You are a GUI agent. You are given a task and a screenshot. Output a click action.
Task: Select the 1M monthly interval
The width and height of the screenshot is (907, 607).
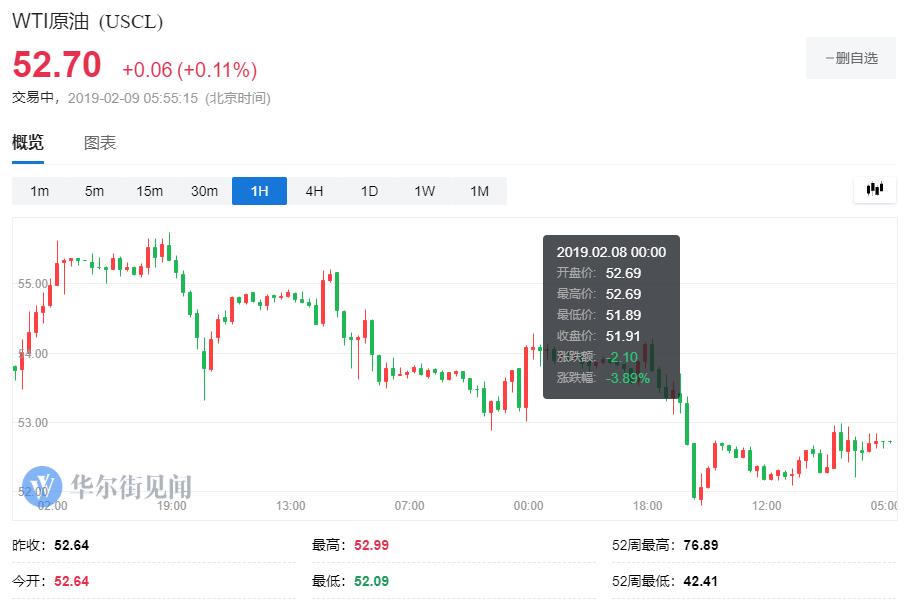tap(479, 191)
